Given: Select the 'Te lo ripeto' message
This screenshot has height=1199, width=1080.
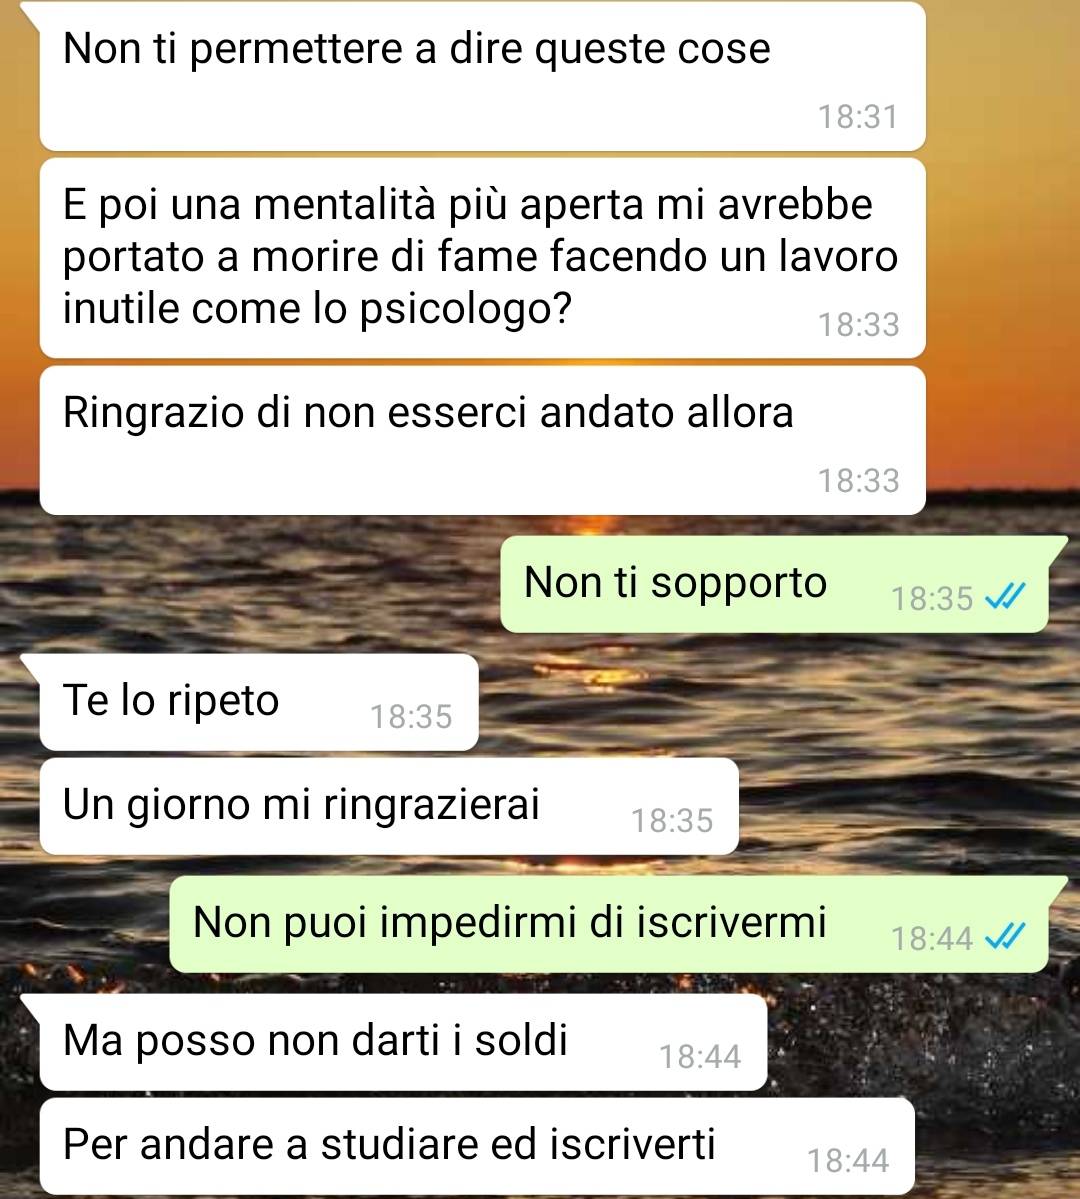Looking at the screenshot, I should (x=259, y=702).
